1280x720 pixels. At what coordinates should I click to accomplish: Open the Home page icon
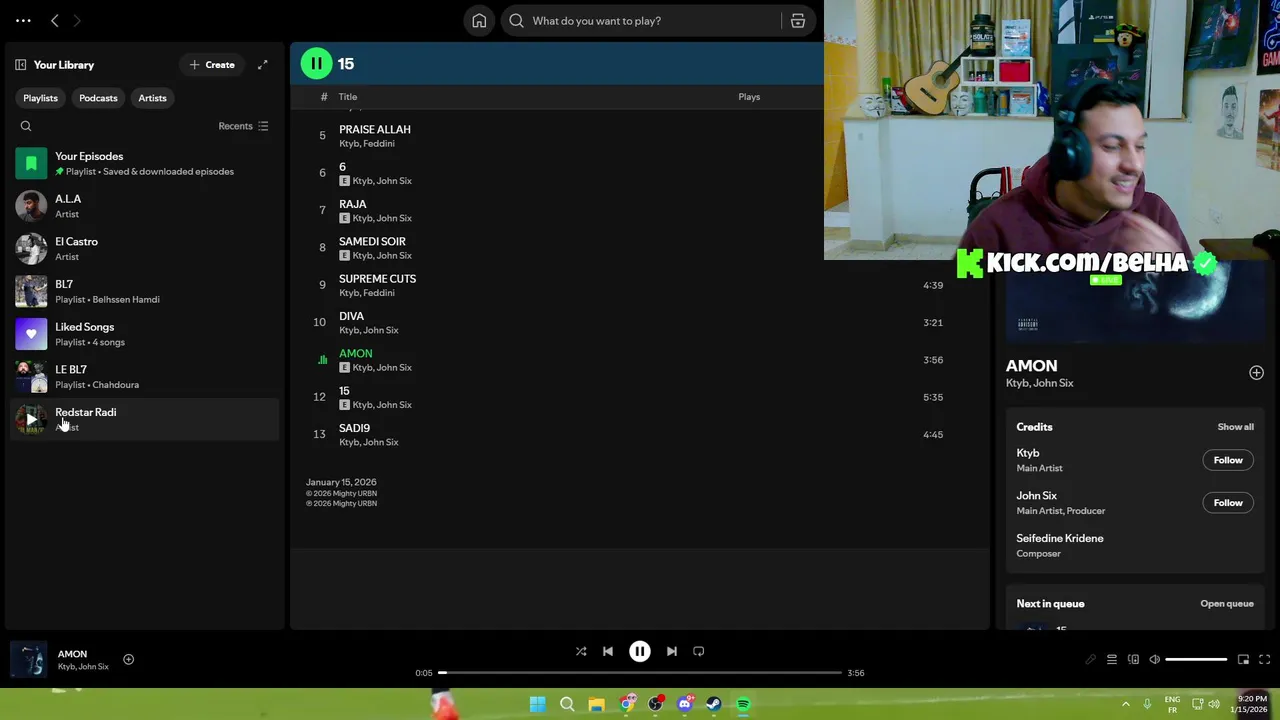(x=479, y=21)
